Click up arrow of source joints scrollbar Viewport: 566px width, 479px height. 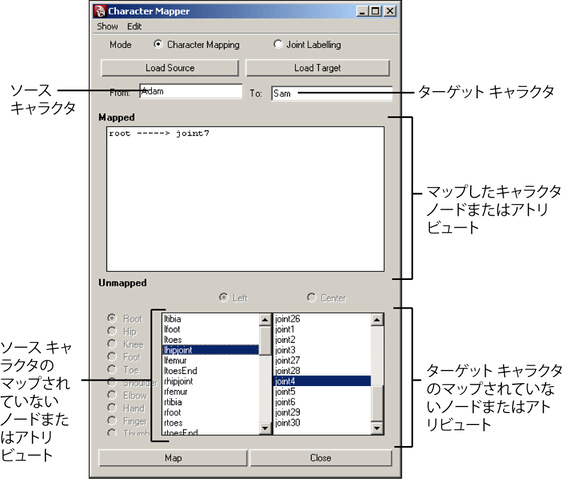pos(265,320)
